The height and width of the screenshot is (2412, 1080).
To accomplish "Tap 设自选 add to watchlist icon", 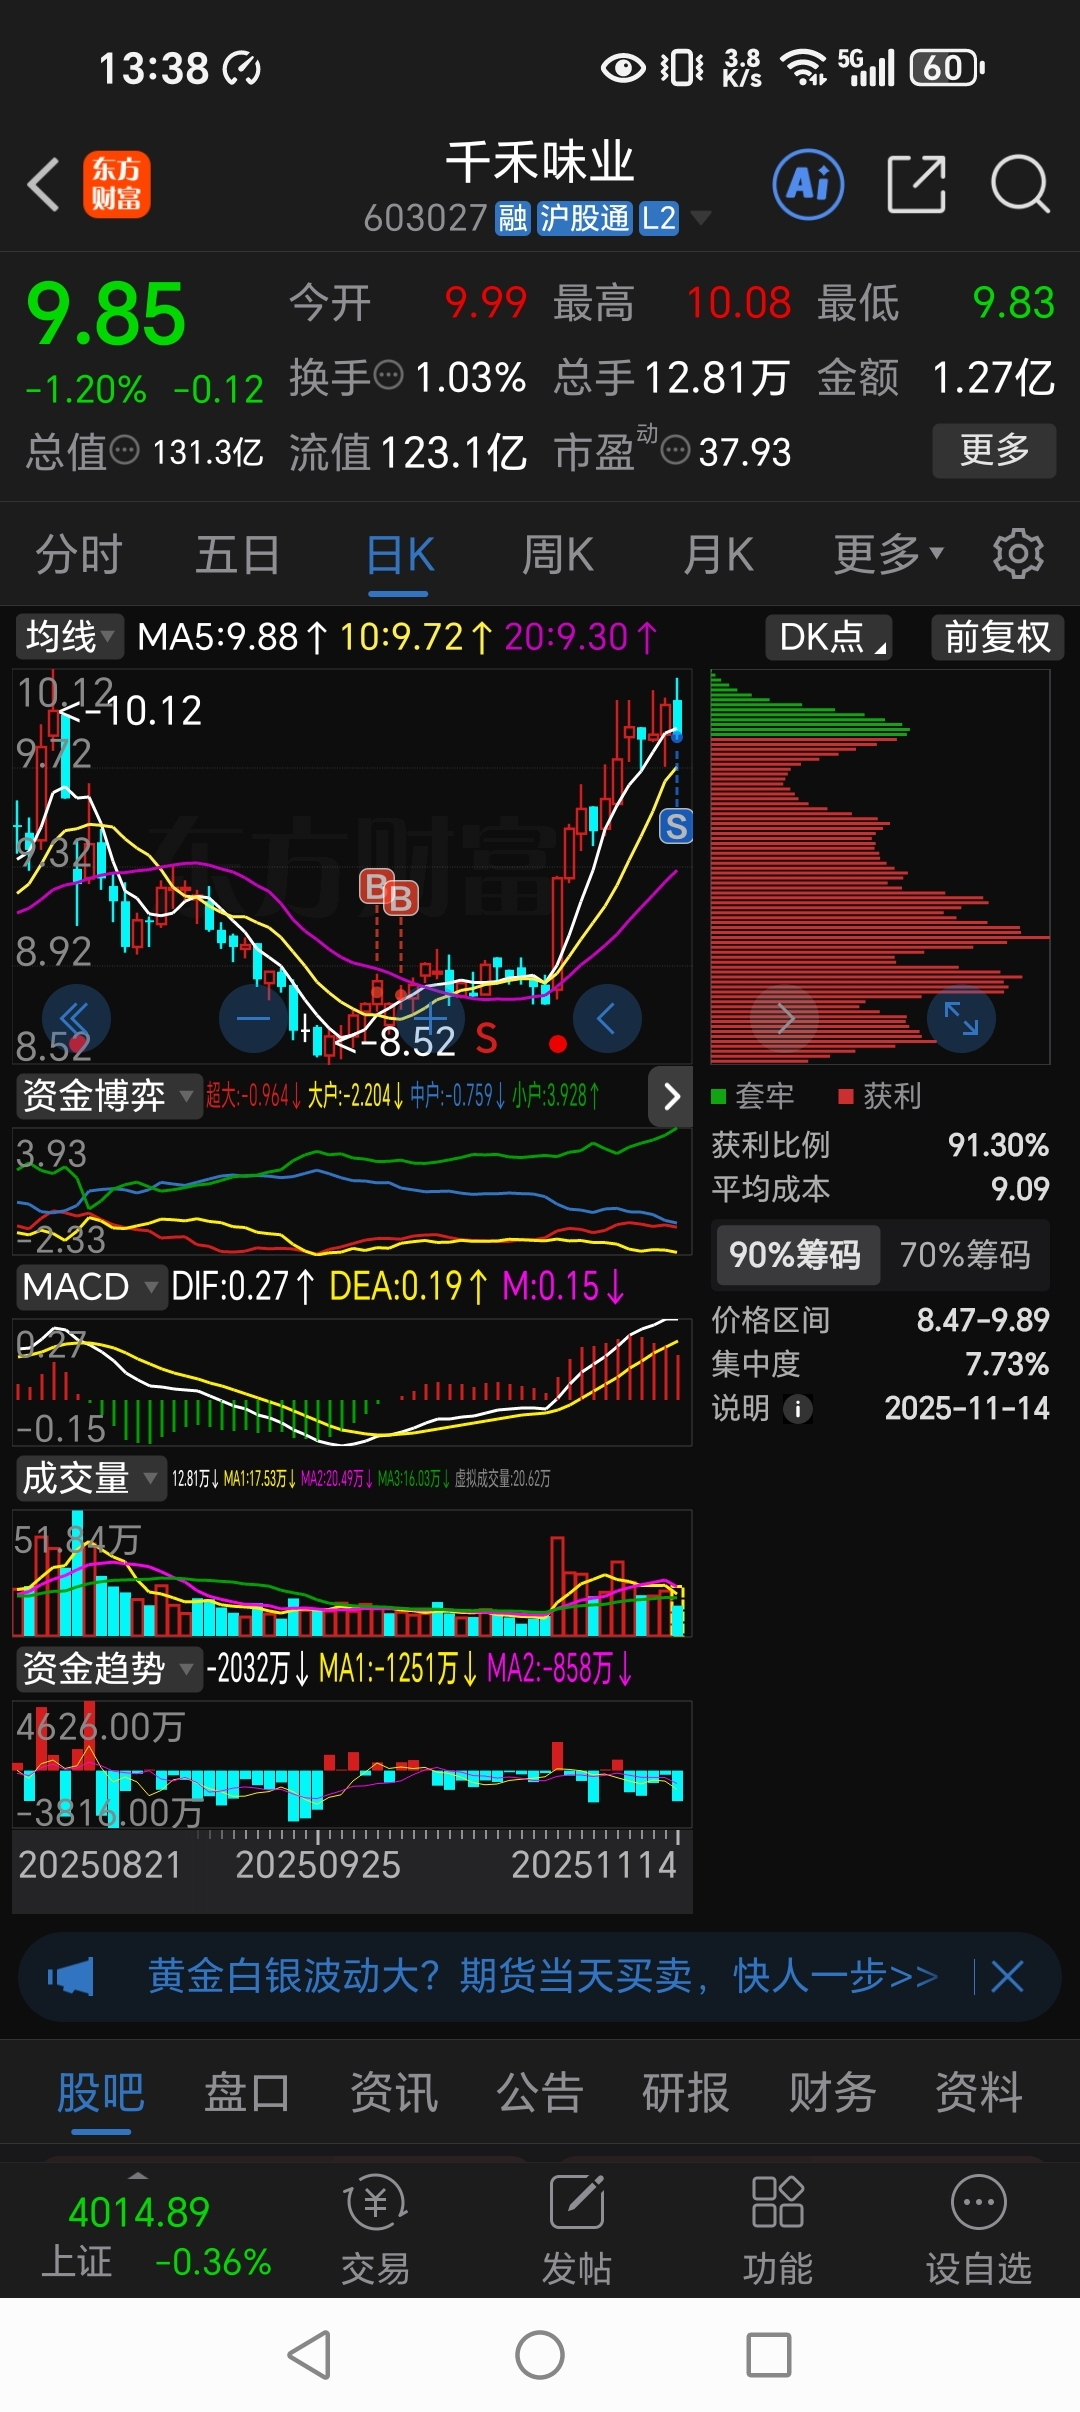I will click(x=979, y=2230).
